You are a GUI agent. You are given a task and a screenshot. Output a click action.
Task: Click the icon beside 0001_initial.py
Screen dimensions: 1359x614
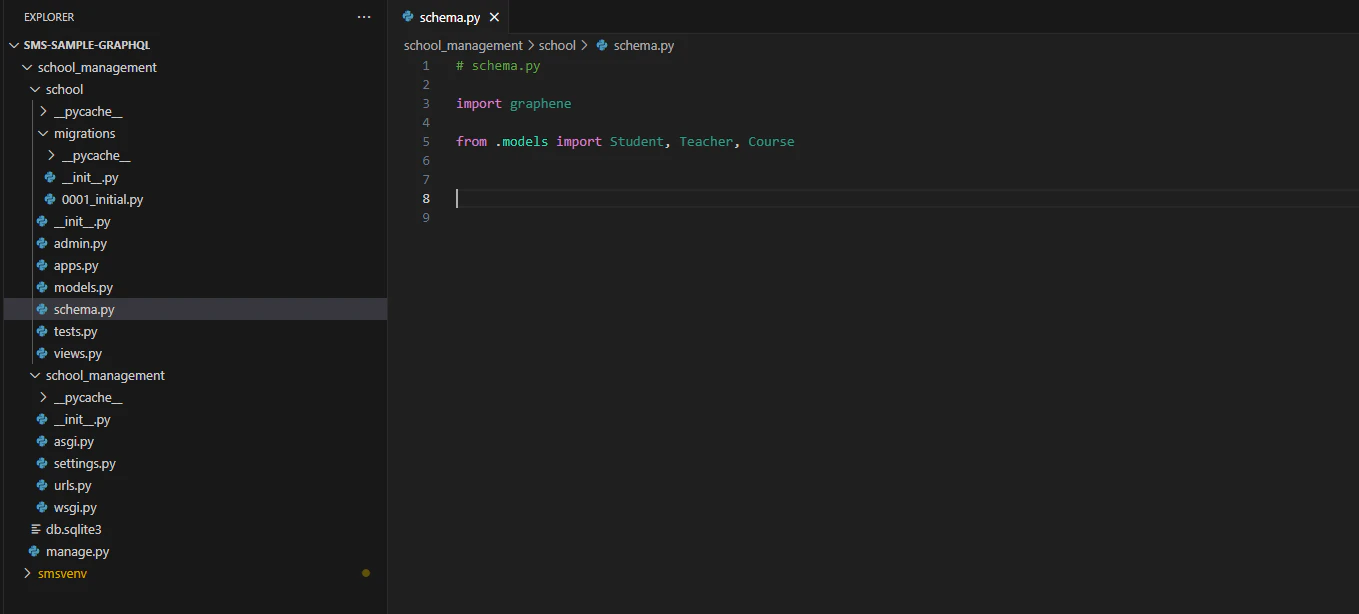(x=50, y=199)
